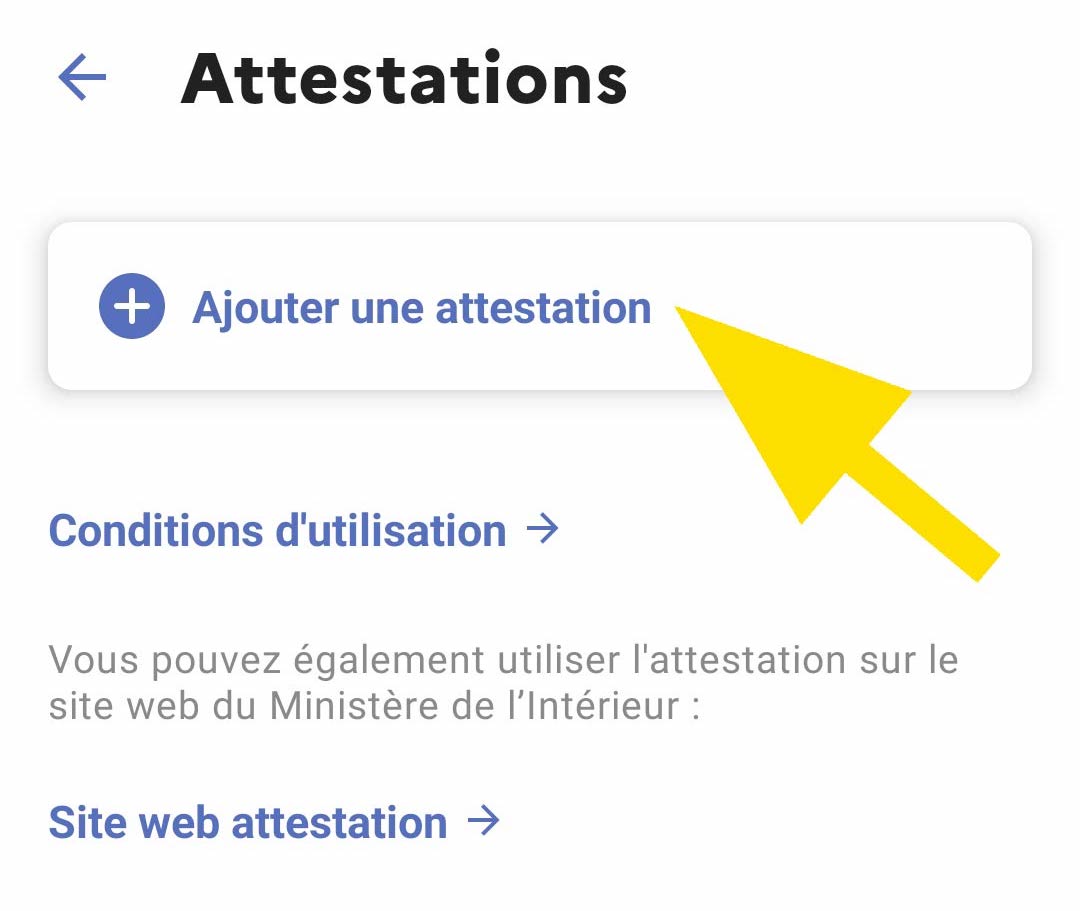This screenshot has height=911, width=1080.
Task: Click the arrow beside Site web attestation
Action: (x=484, y=821)
